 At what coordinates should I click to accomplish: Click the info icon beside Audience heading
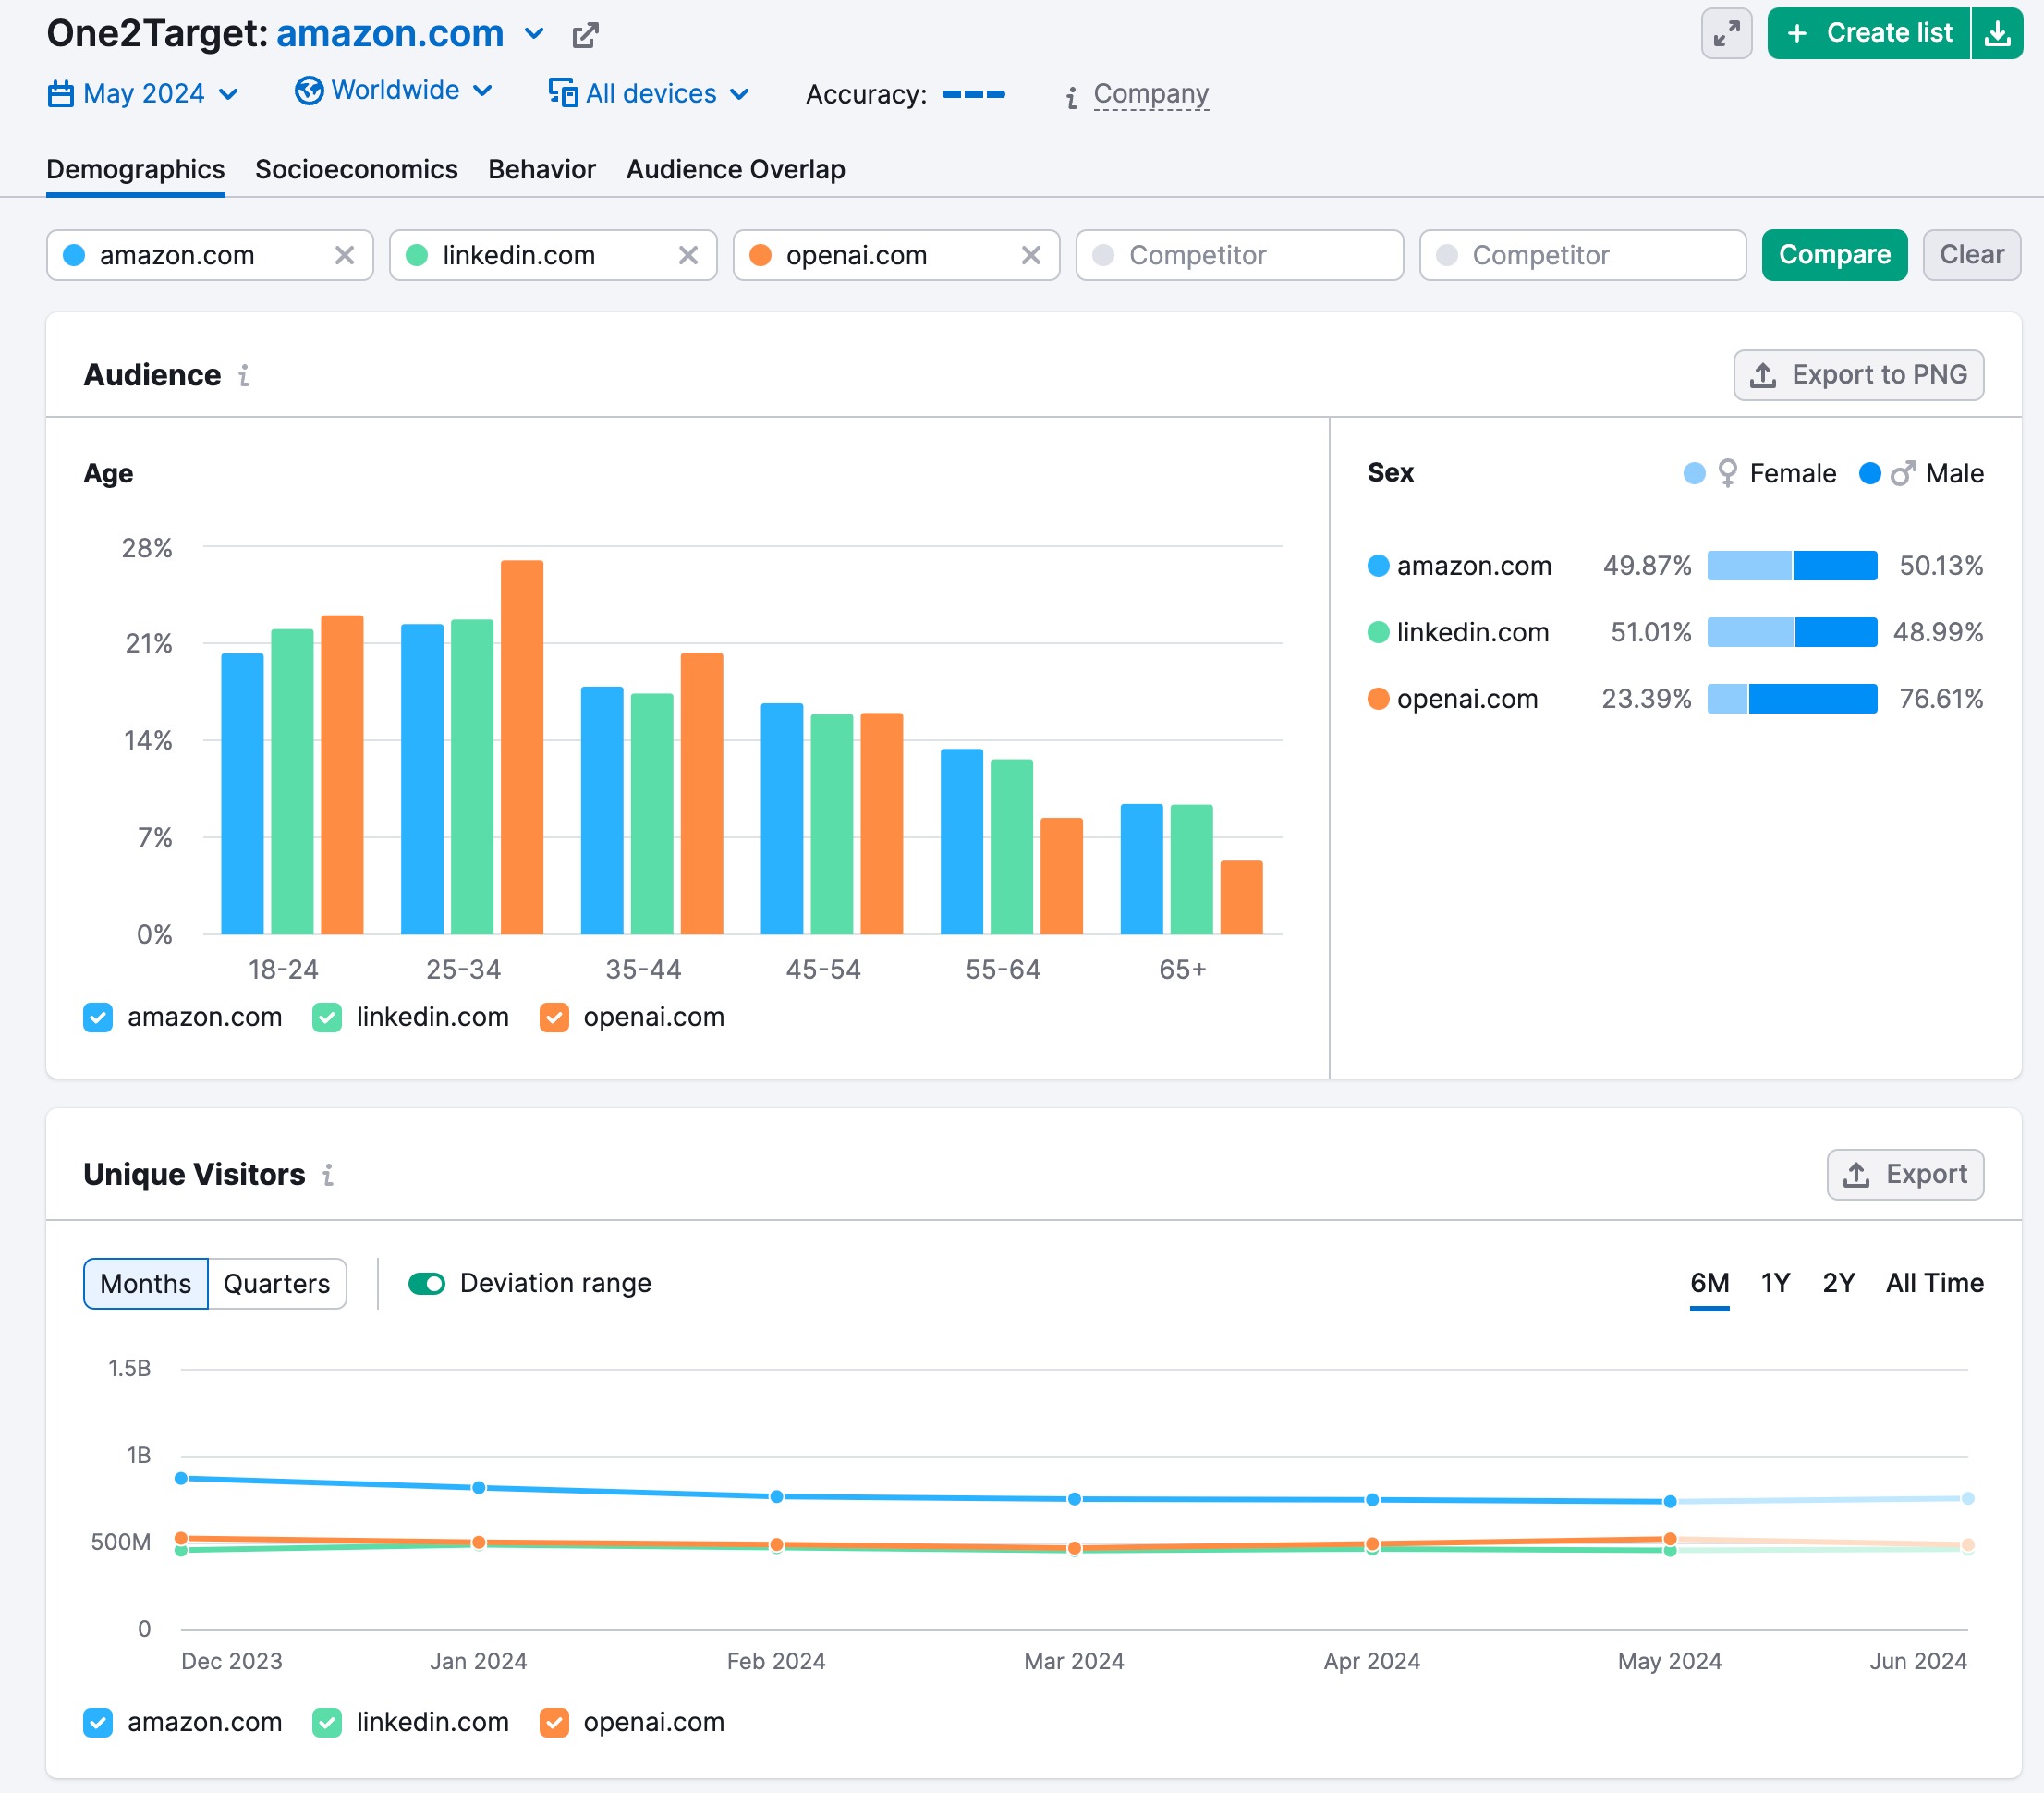tap(244, 375)
